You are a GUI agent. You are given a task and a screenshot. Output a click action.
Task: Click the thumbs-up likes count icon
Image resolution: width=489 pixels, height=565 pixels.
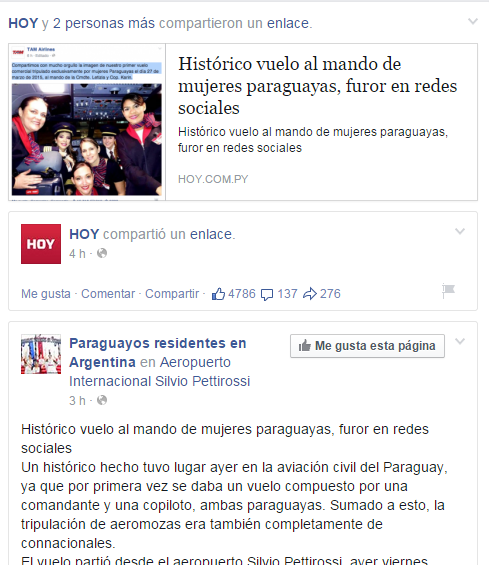pos(218,294)
